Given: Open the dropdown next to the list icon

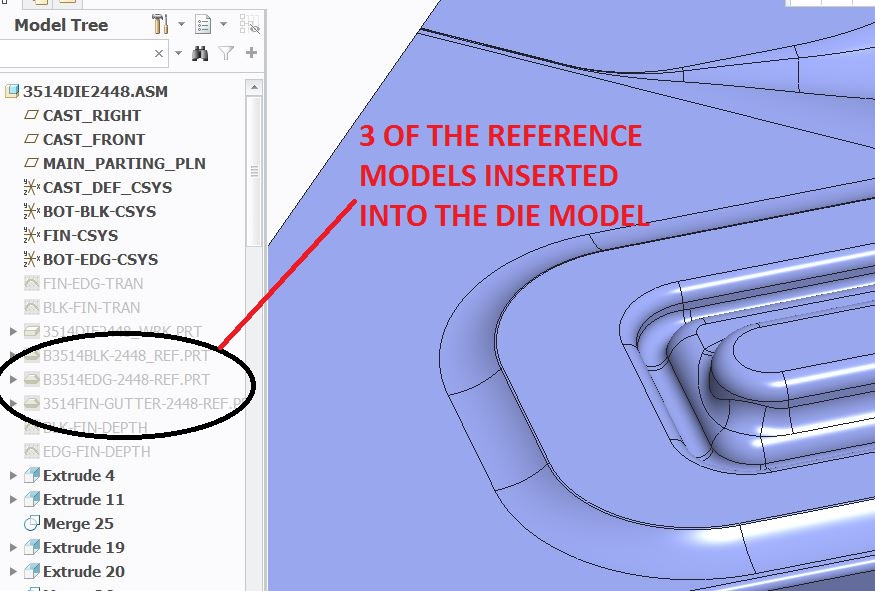Looking at the screenshot, I should click(222, 25).
